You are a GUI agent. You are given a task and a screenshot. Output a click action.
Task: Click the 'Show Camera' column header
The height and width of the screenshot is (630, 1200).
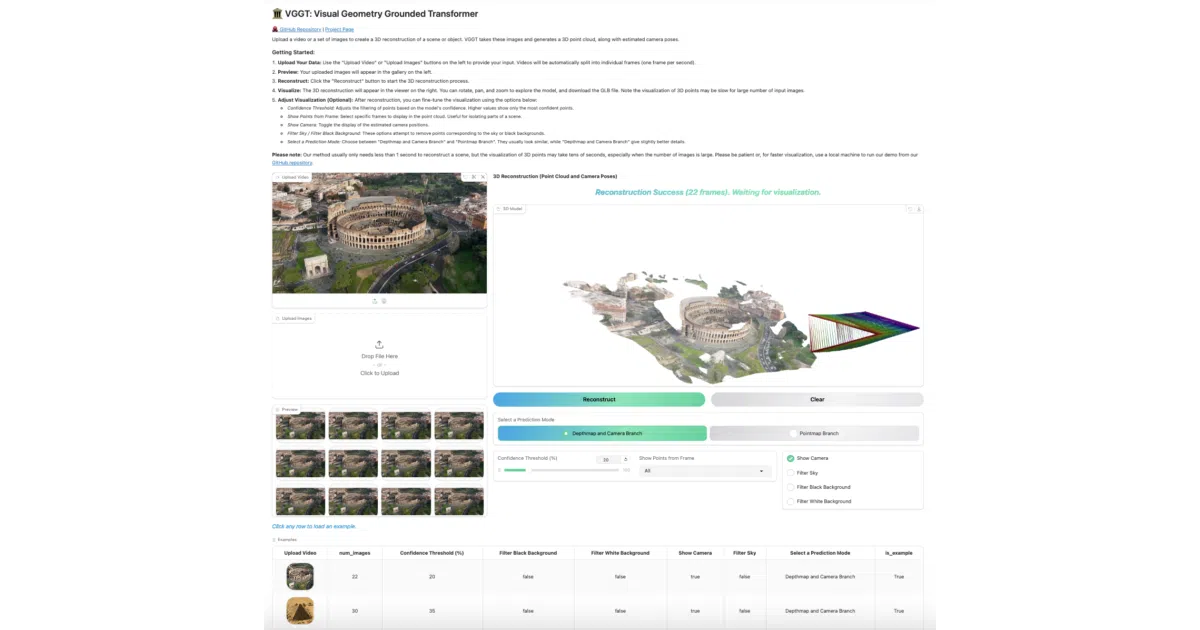(x=695, y=552)
